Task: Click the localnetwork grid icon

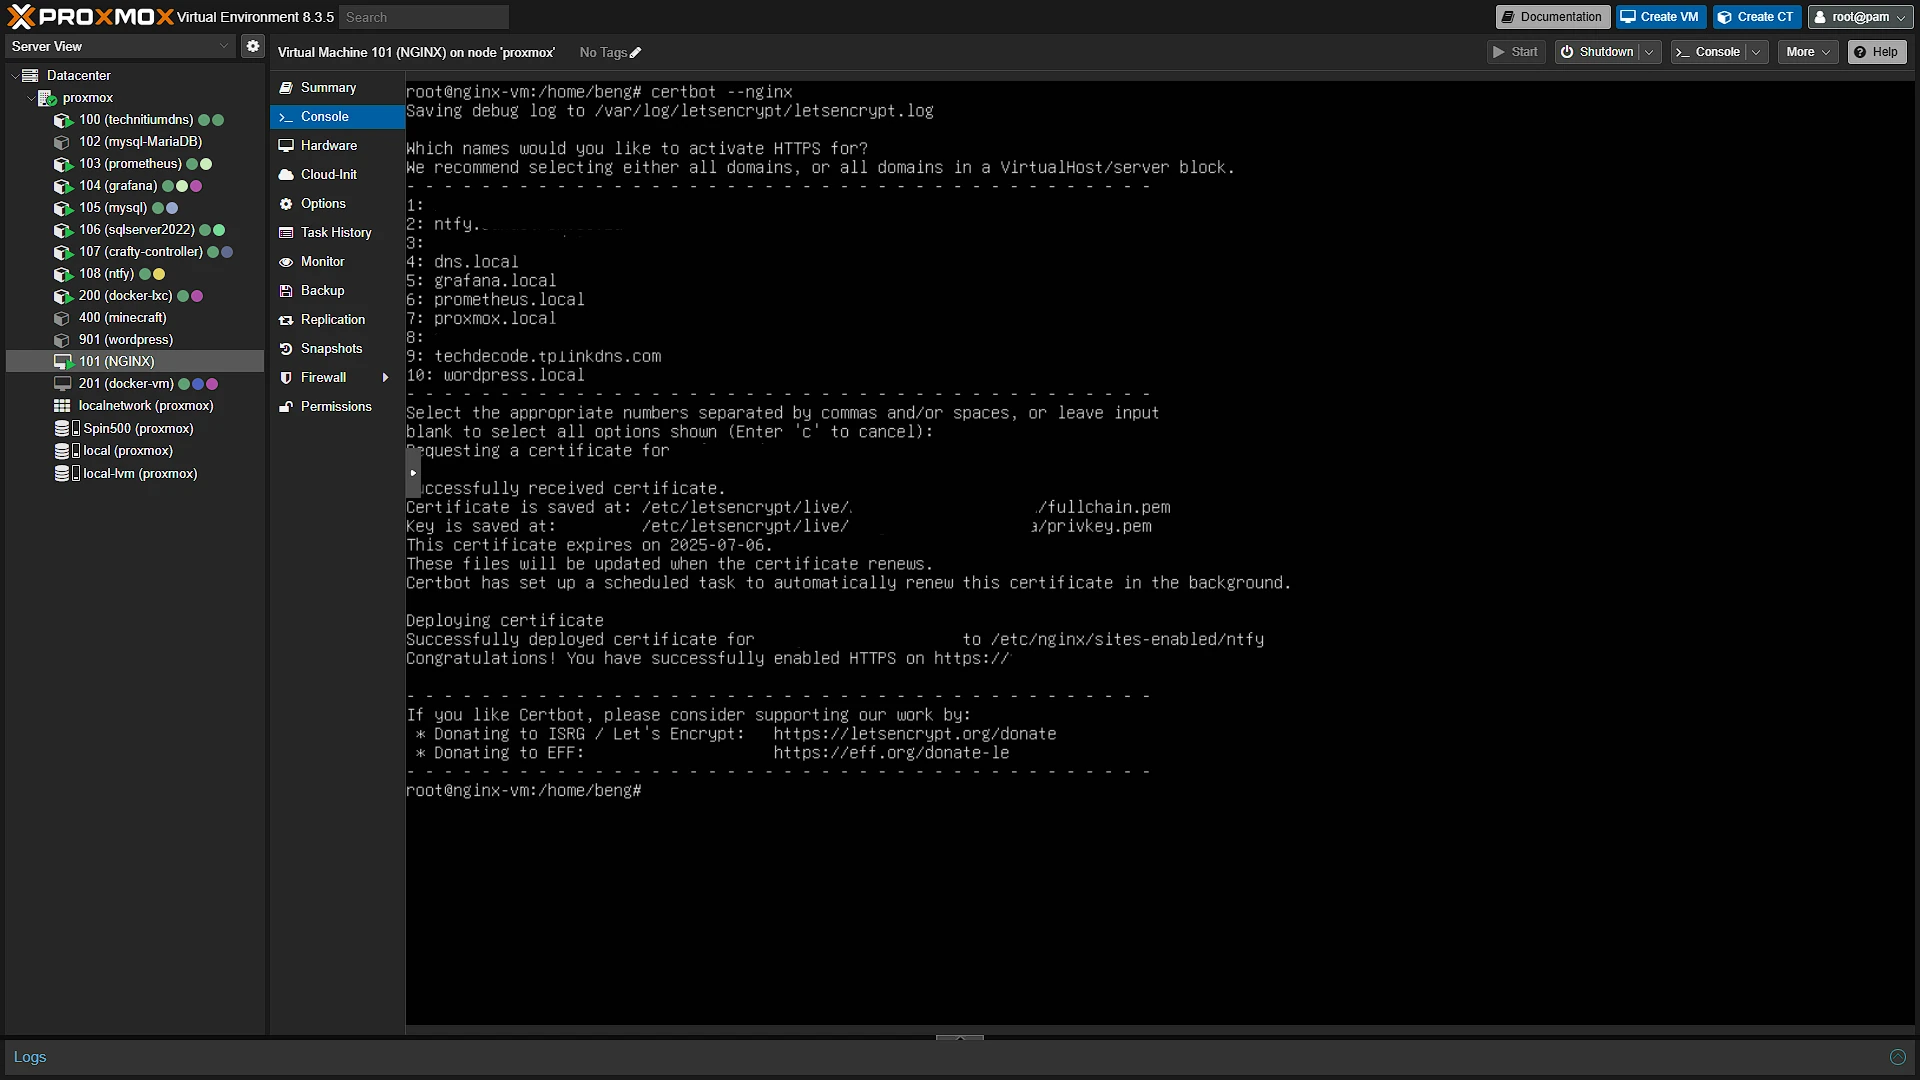Action: tap(62, 406)
